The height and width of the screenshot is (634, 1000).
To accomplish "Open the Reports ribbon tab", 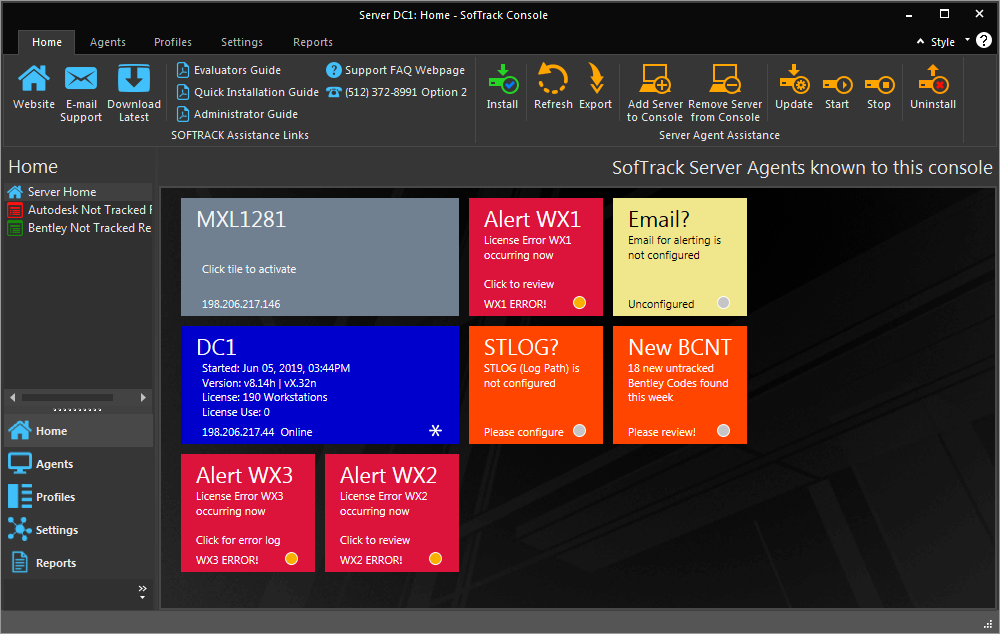I will (312, 42).
